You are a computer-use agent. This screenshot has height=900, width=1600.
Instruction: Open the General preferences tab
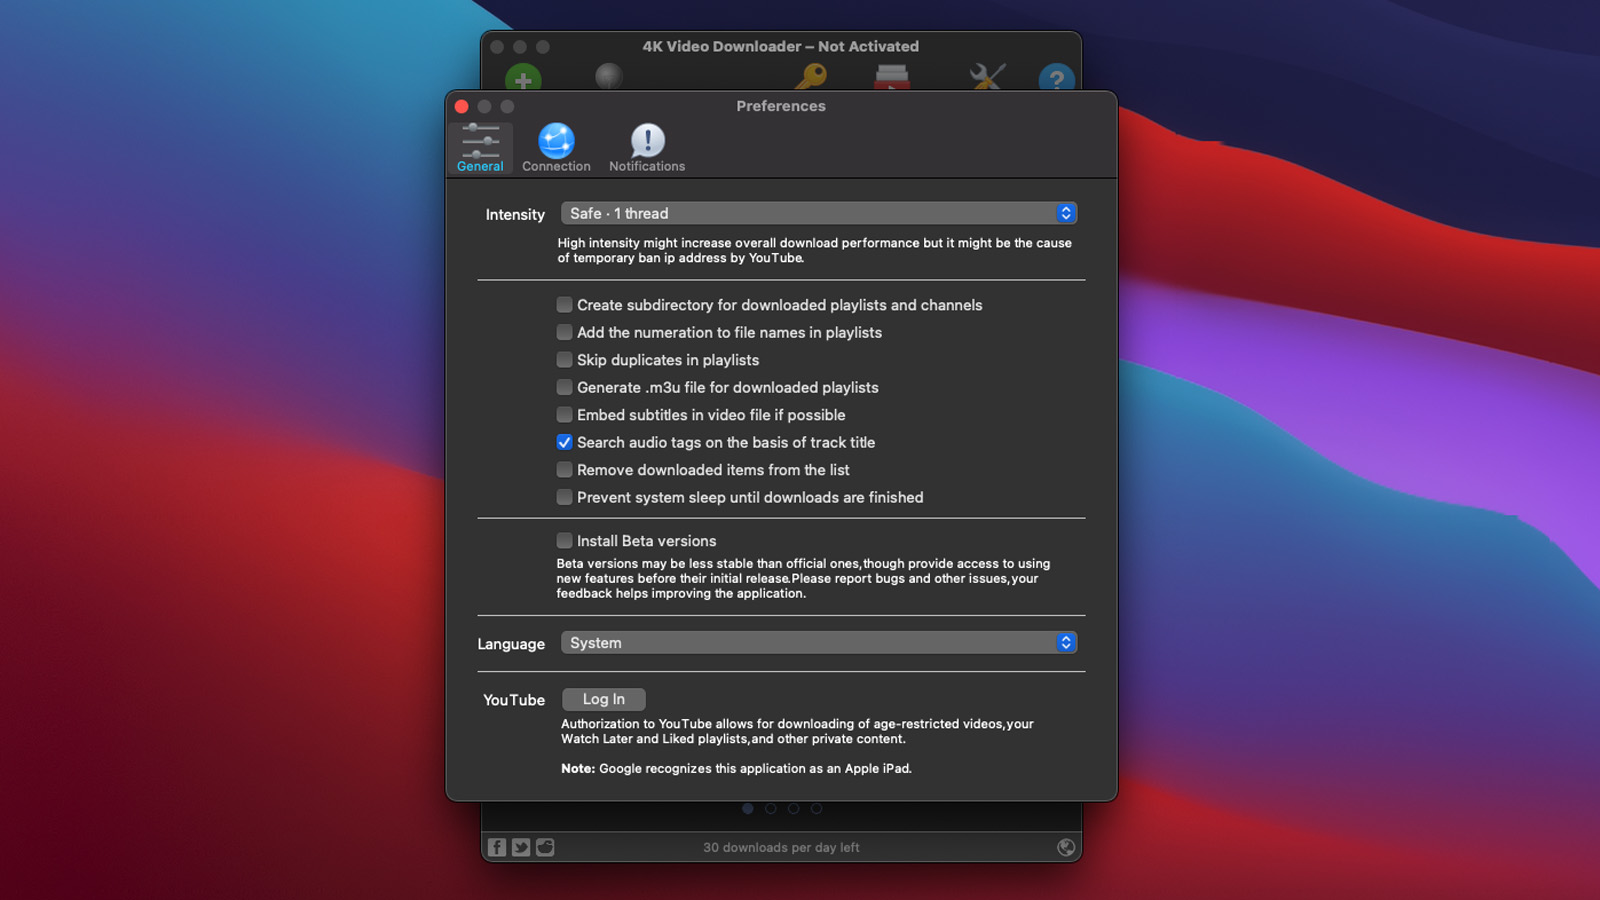[x=480, y=148]
